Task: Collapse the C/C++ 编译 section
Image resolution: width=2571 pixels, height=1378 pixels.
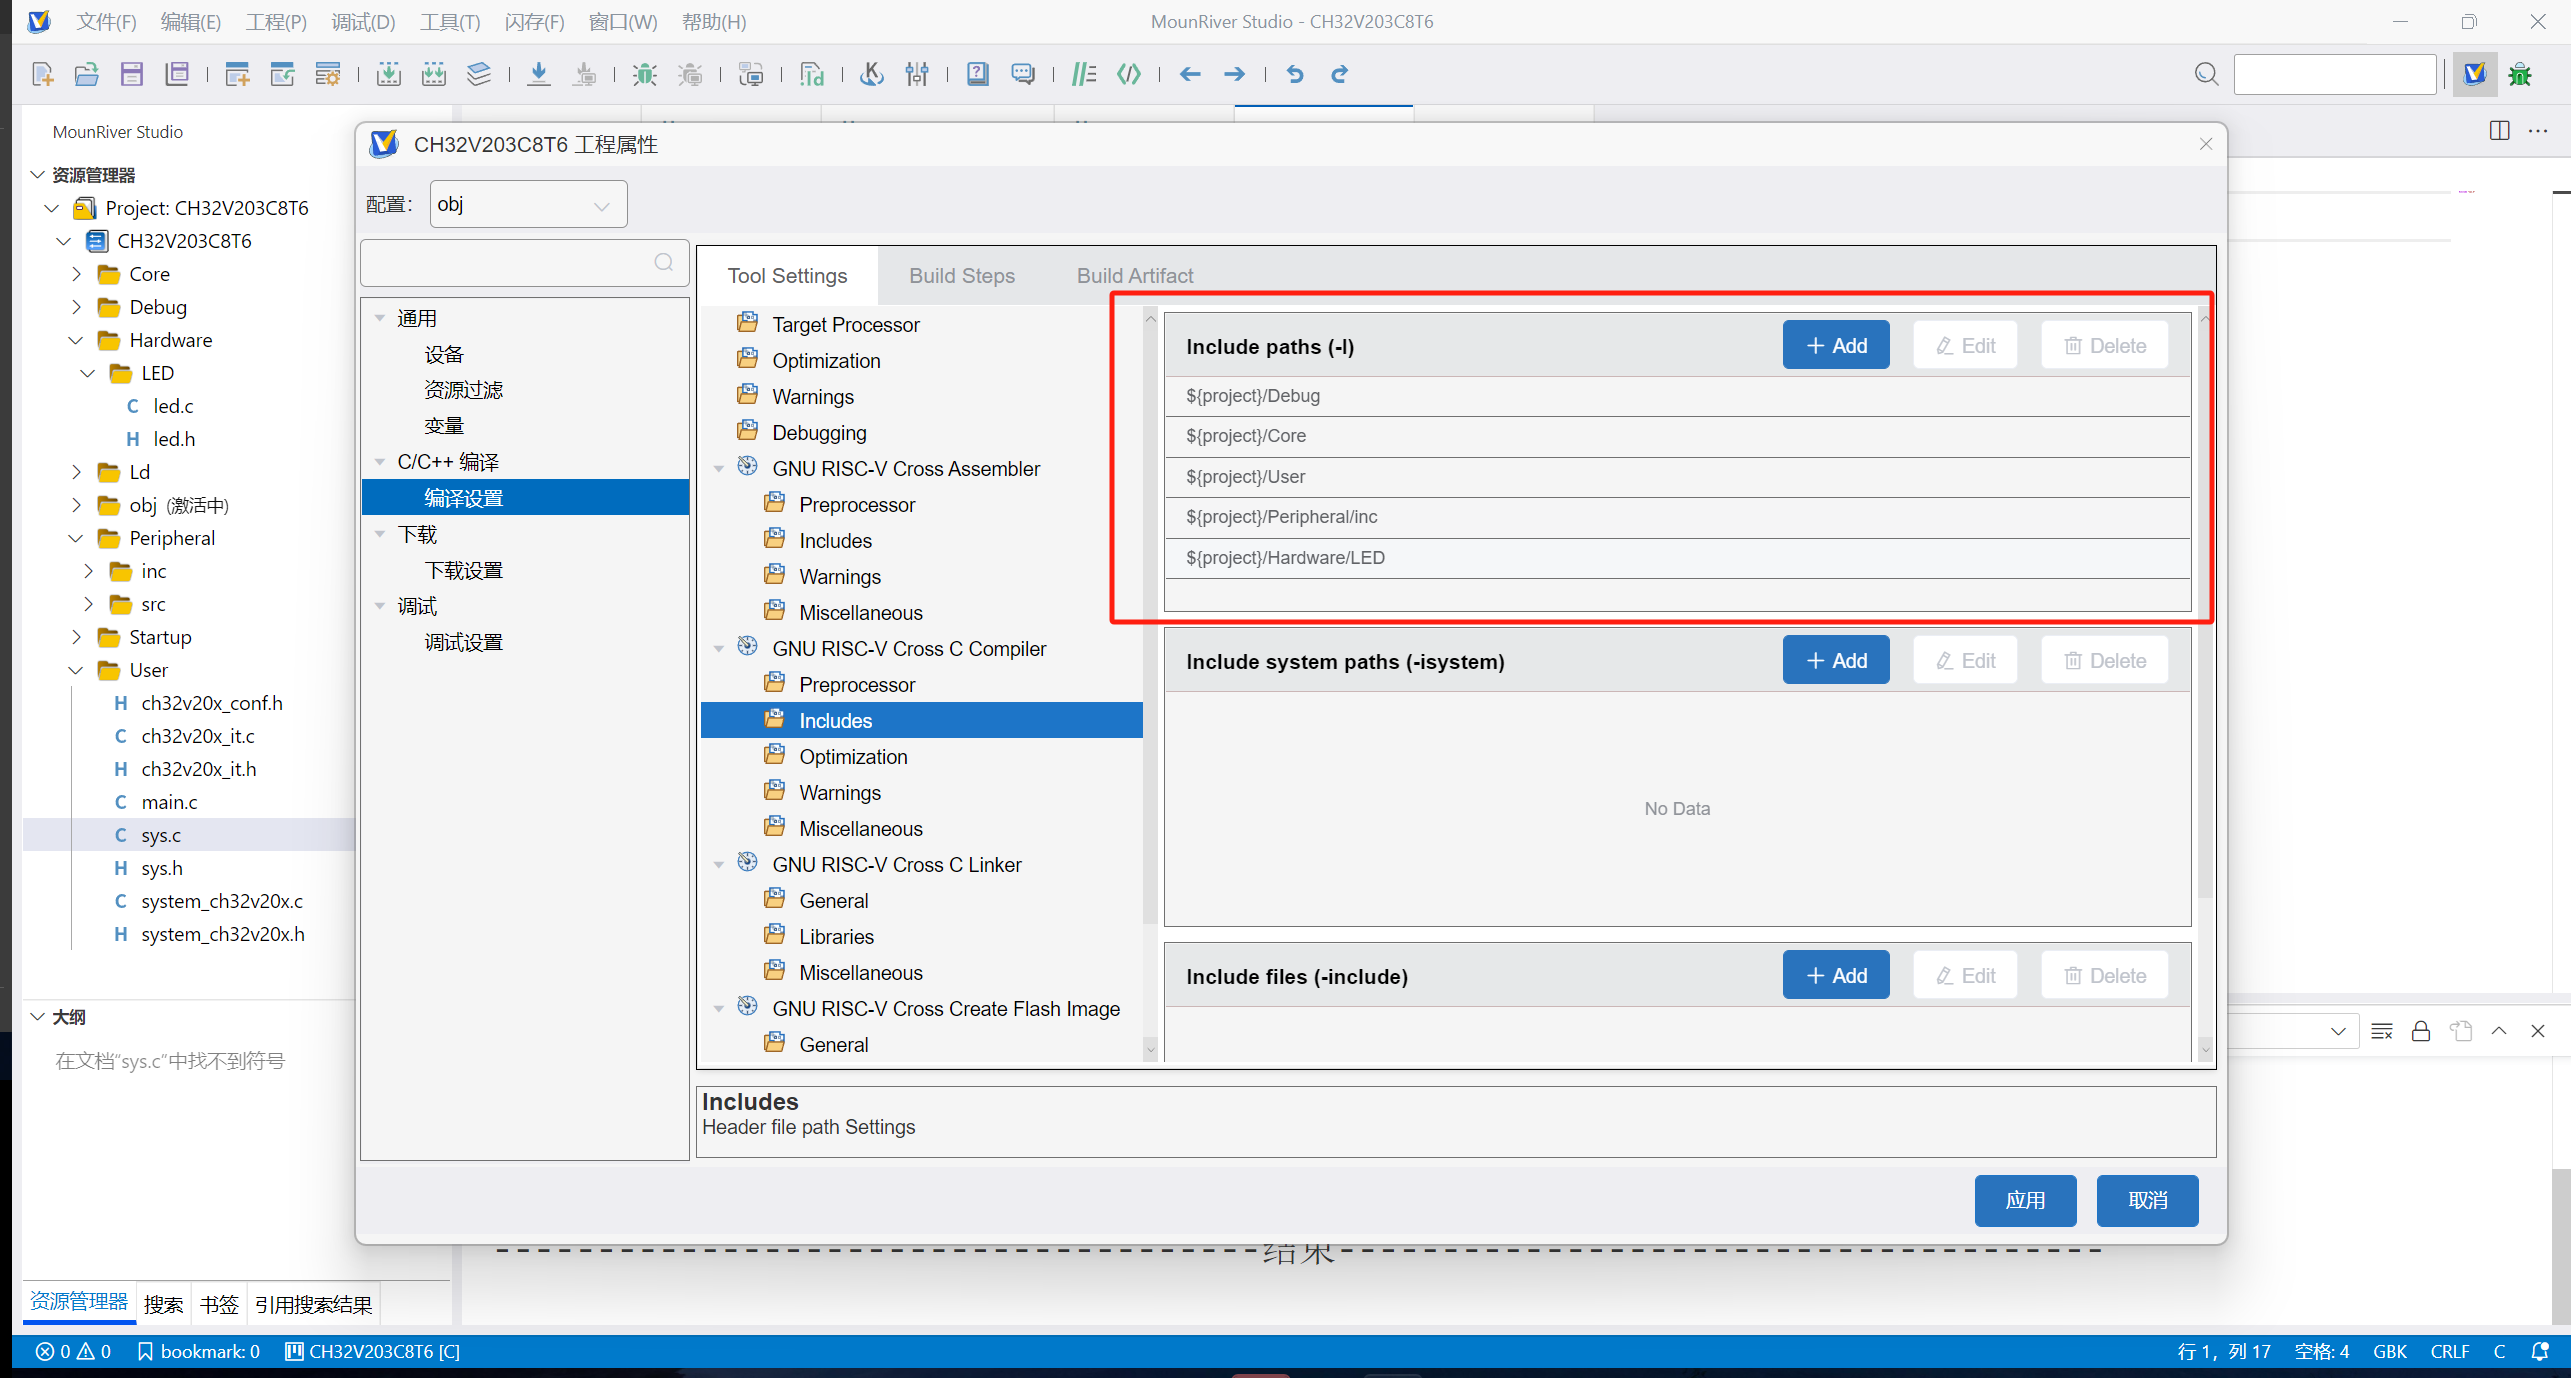Action: coord(380,462)
